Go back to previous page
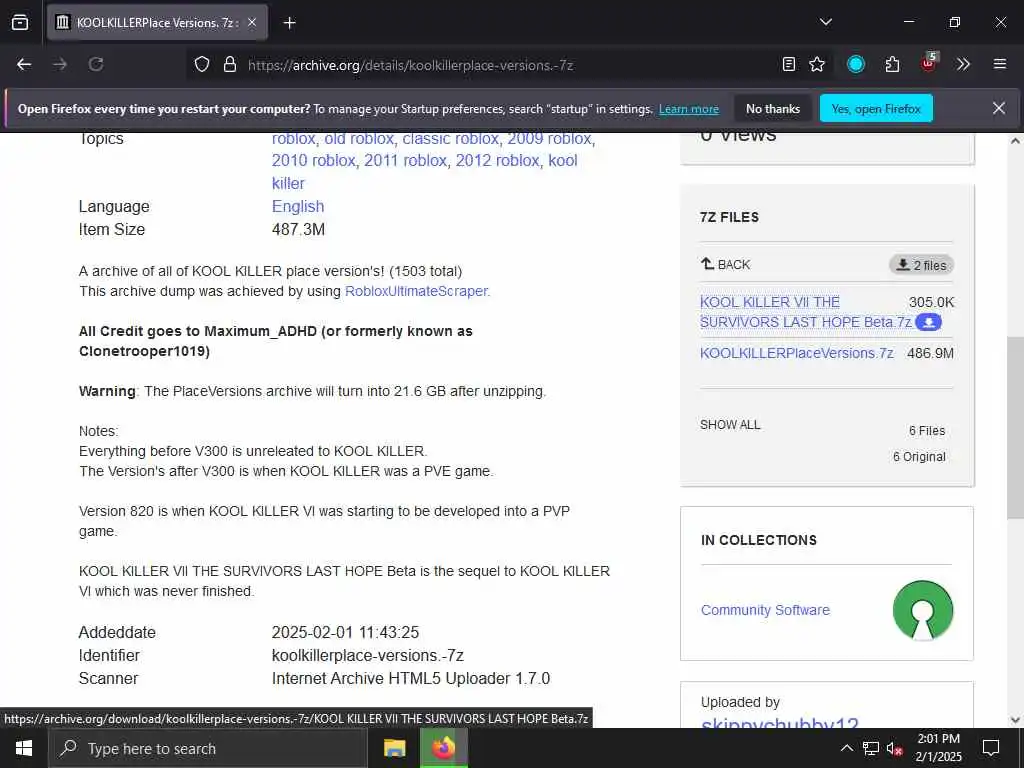Viewport: 1024px width, 768px height. coord(24,65)
